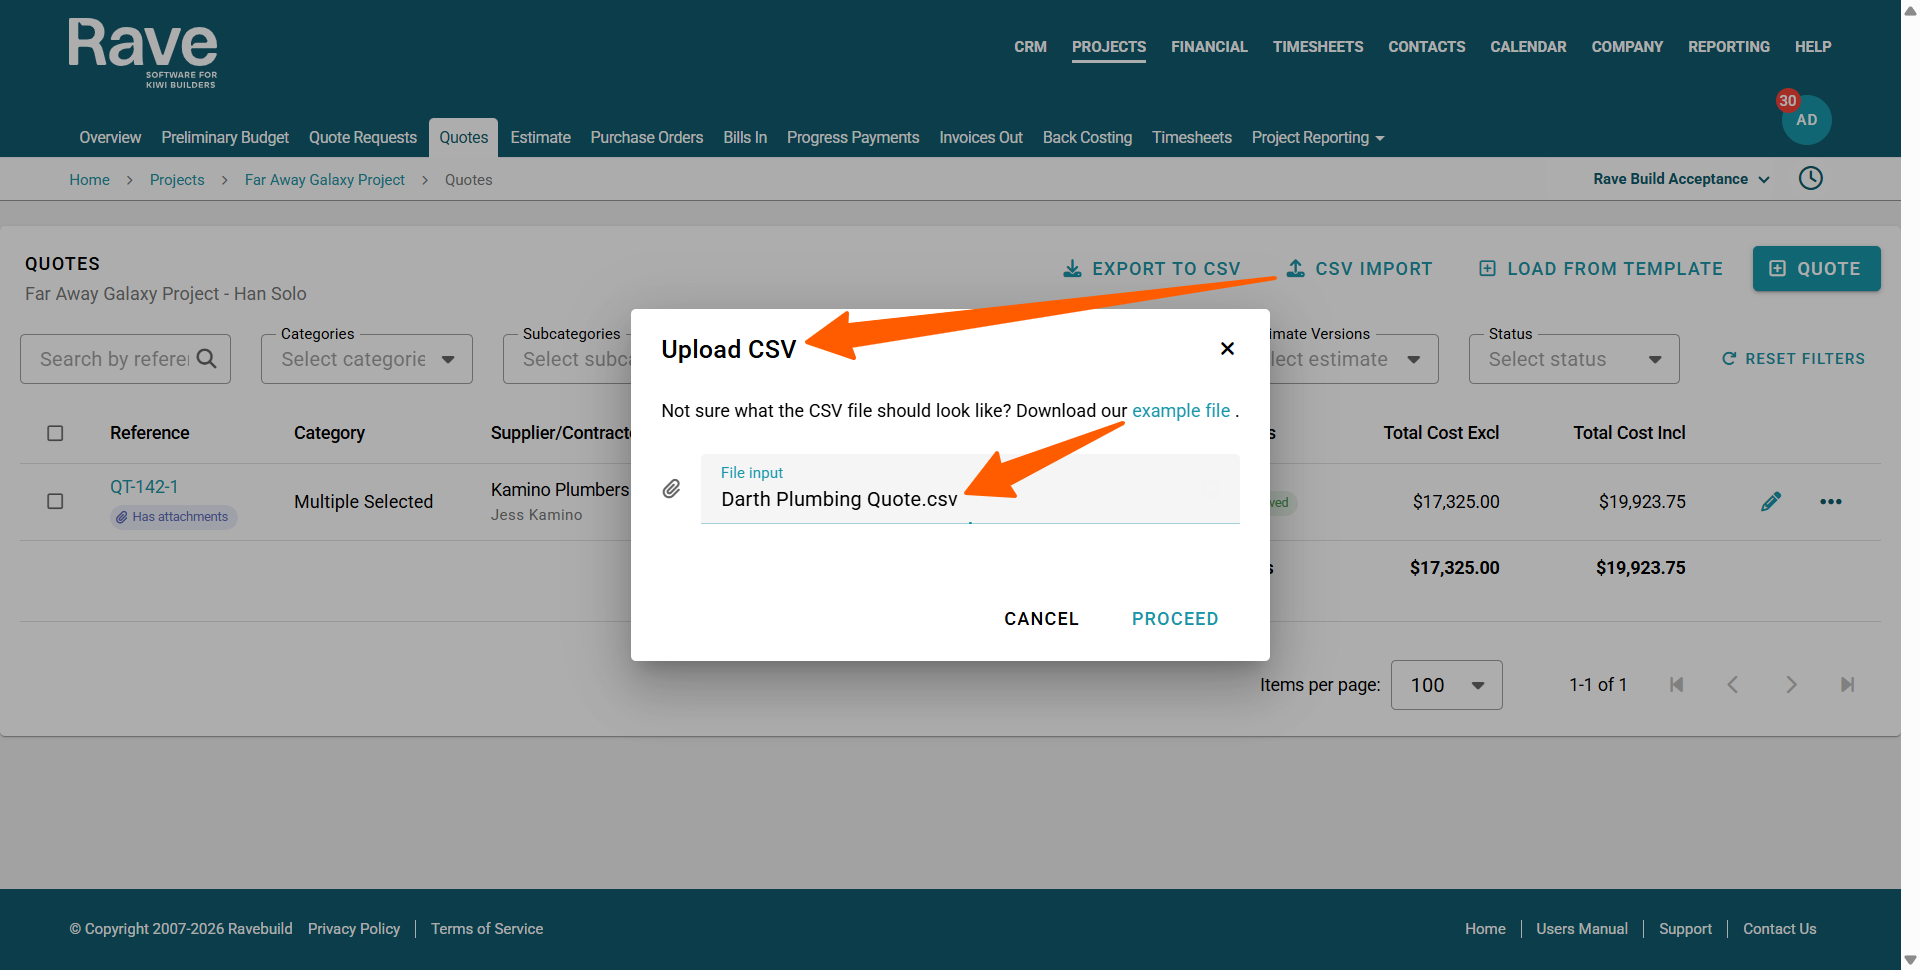Click Reset Filters button
The width and height of the screenshot is (1920, 970).
1793,359
